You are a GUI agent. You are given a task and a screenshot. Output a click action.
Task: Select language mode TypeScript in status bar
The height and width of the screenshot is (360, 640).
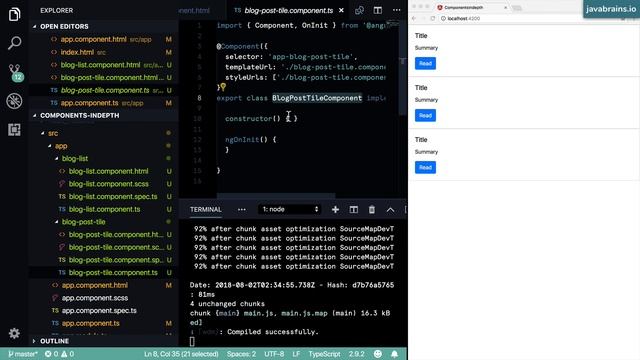point(324,354)
